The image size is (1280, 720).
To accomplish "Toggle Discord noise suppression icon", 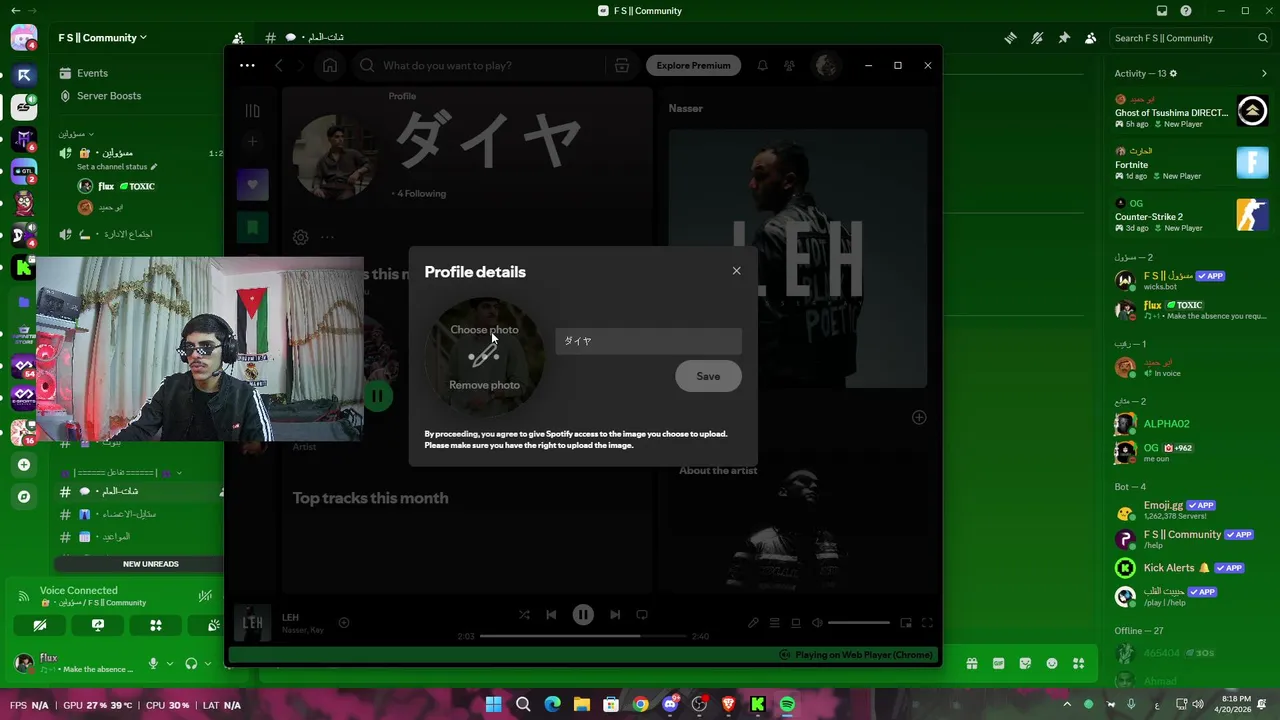I will pos(205,596).
